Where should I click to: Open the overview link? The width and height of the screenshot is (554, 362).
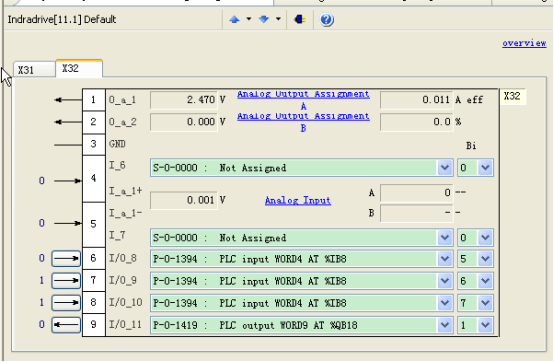524,43
